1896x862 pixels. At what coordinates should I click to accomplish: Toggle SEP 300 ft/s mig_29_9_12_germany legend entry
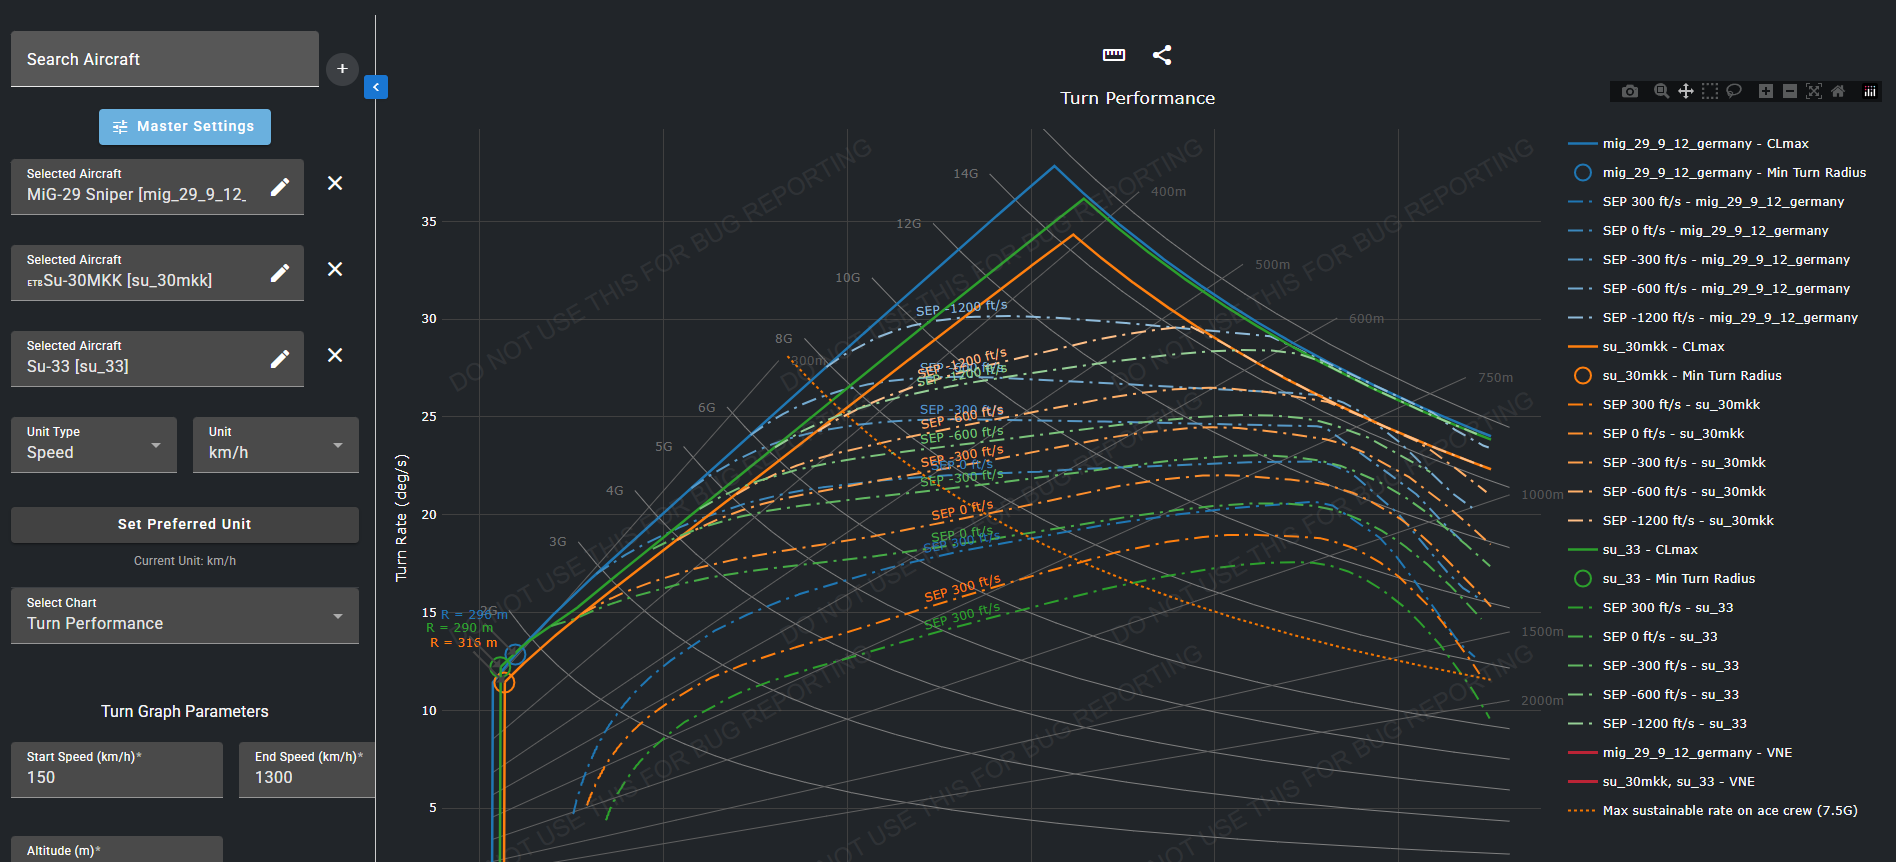1707,202
